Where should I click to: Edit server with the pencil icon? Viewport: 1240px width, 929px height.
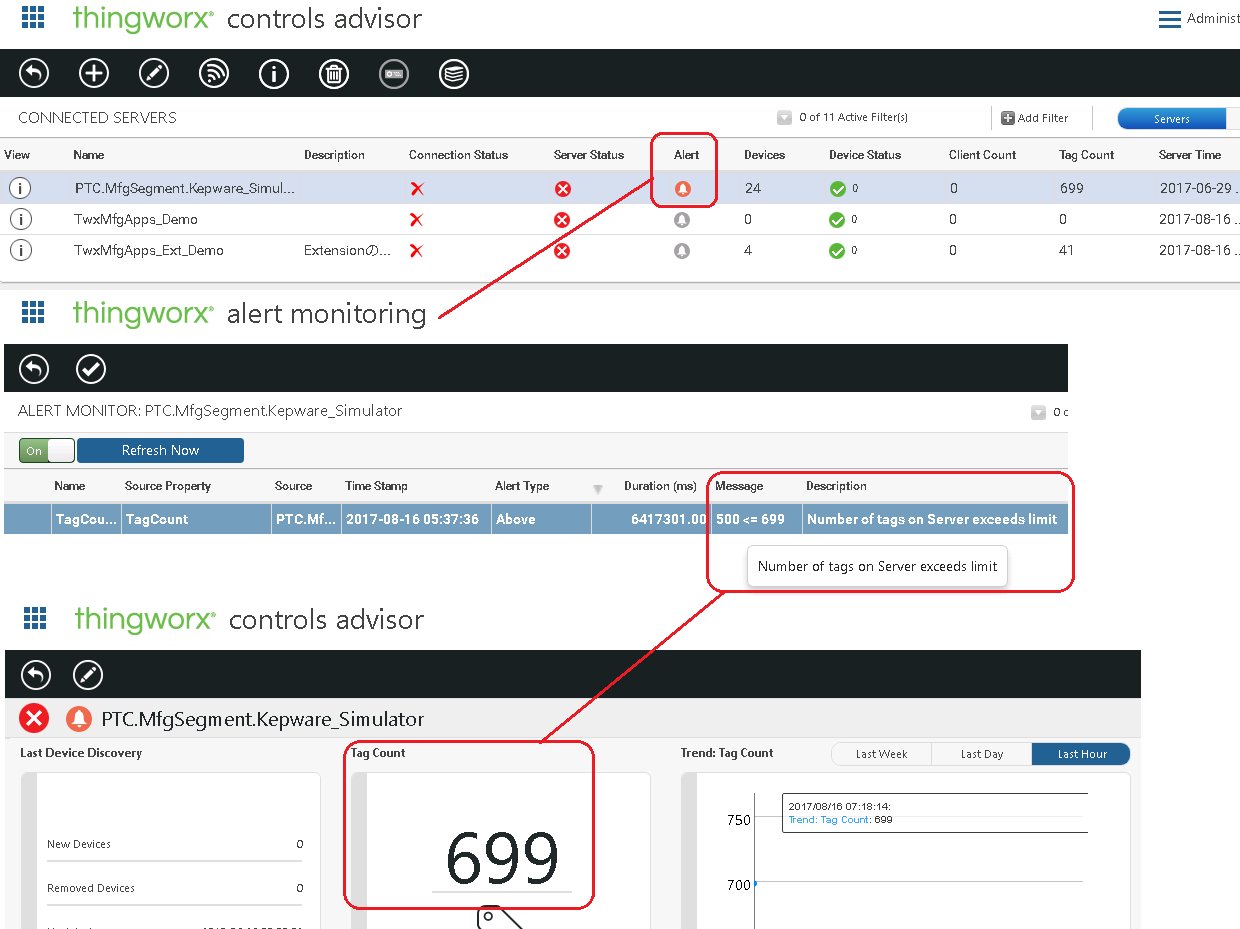click(154, 73)
